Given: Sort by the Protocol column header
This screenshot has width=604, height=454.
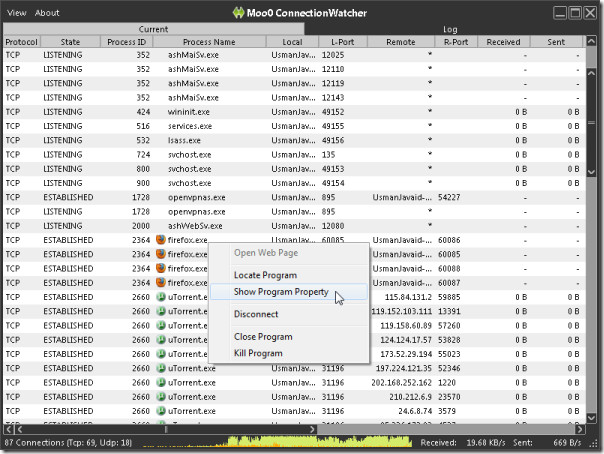Looking at the screenshot, I should click(22, 42).
